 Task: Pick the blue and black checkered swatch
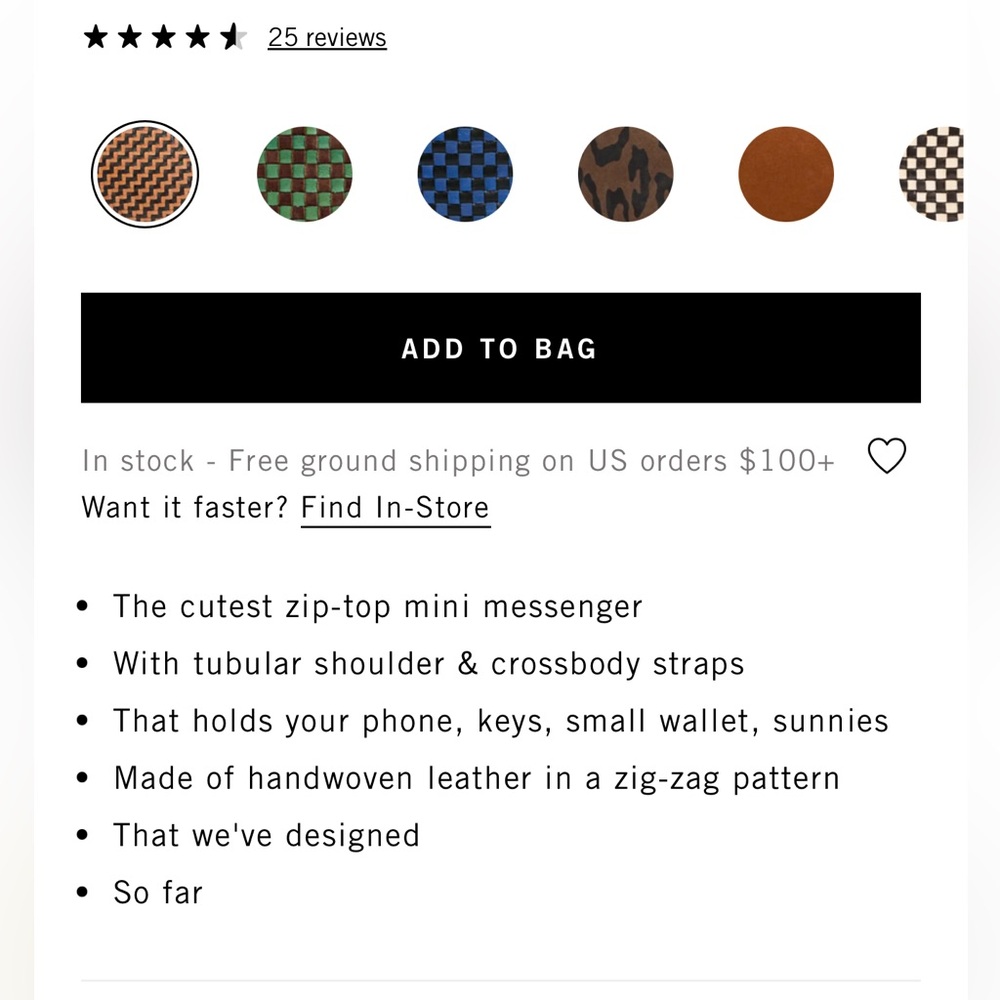(465, 175)
